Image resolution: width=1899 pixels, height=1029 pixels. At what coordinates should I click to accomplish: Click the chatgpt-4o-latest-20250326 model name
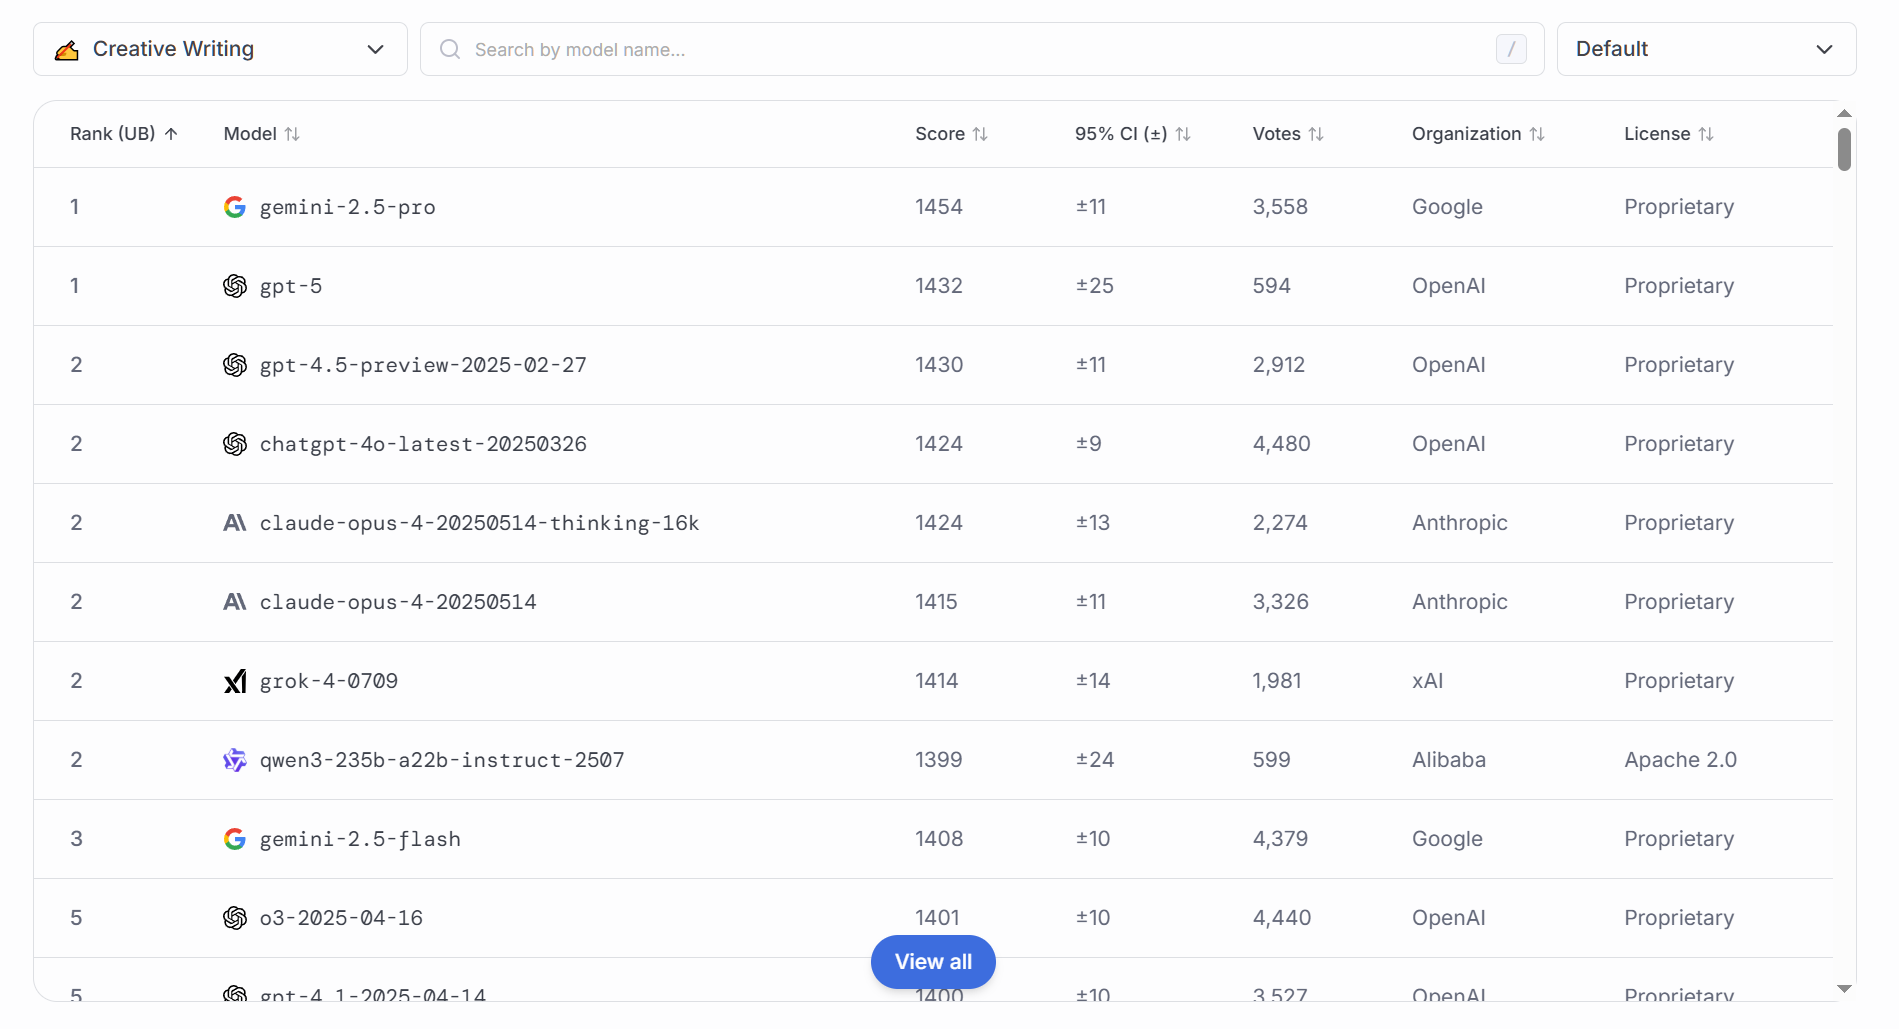point(423,444)
